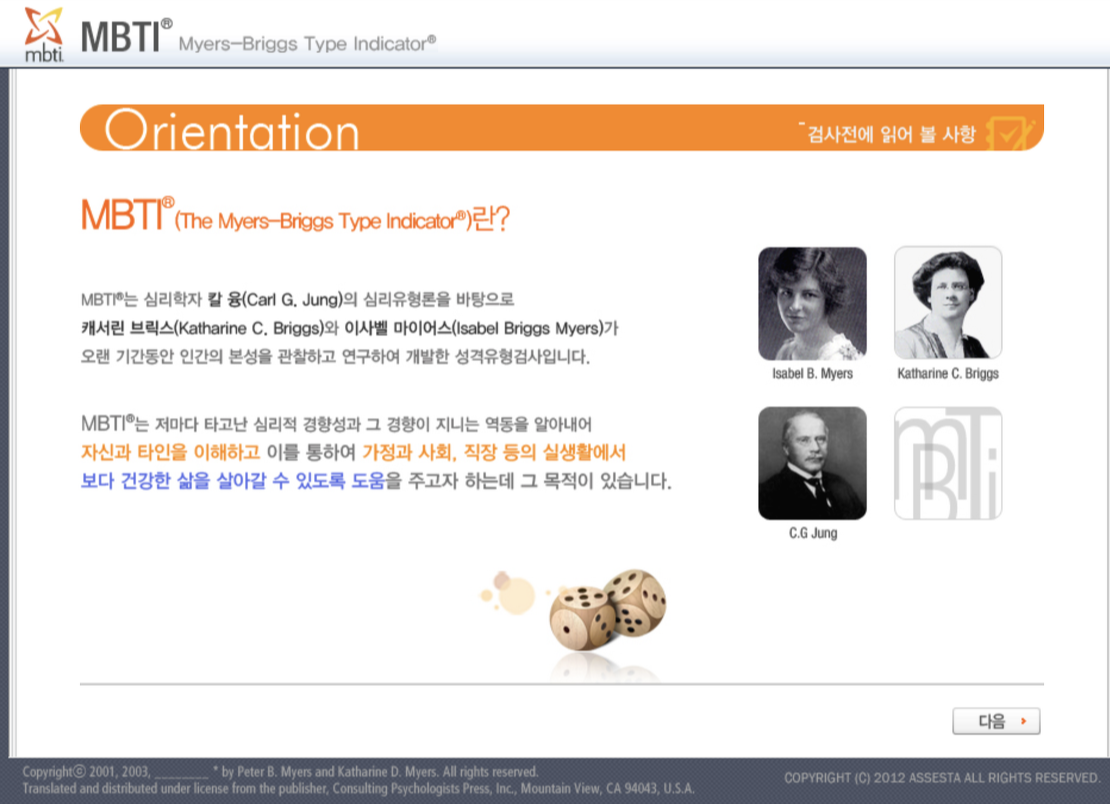Click the 'COPYRIGHT (C) 2012 ASSESTA' footer text
This screenshot has width=1110, height=804.
[x=942, y=778]
